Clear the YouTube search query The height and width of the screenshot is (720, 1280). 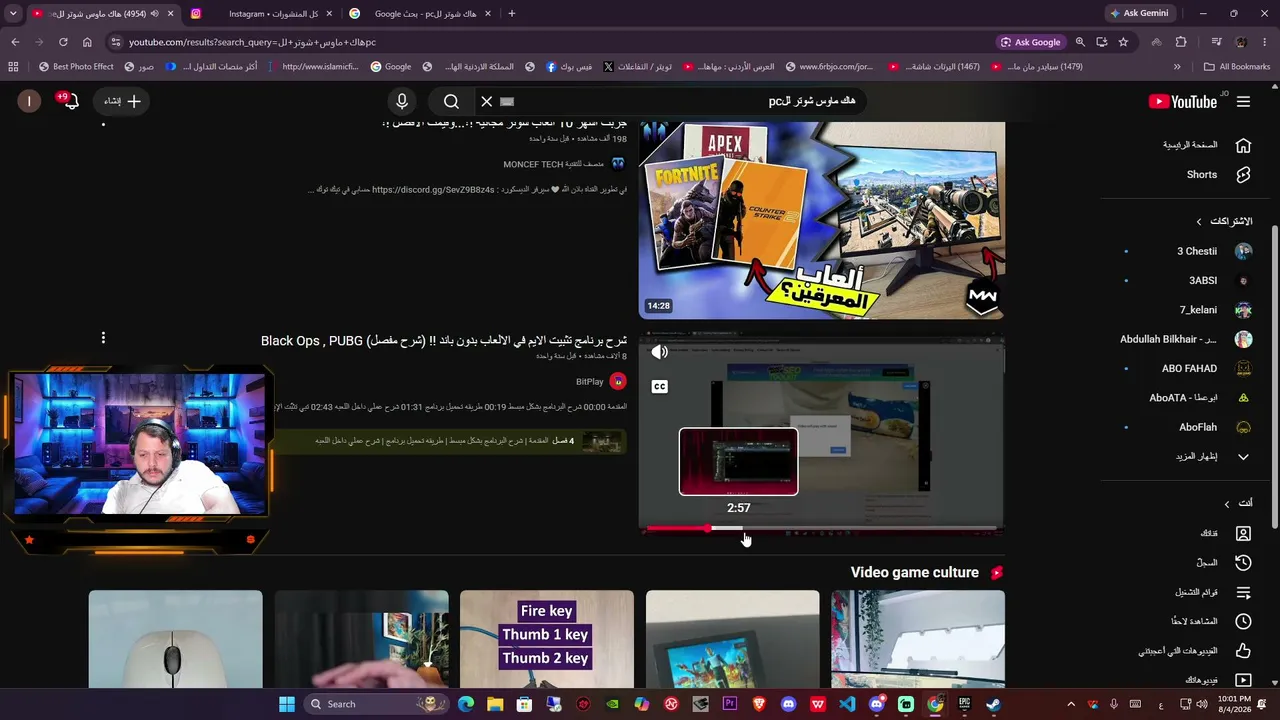pos(486,101)
